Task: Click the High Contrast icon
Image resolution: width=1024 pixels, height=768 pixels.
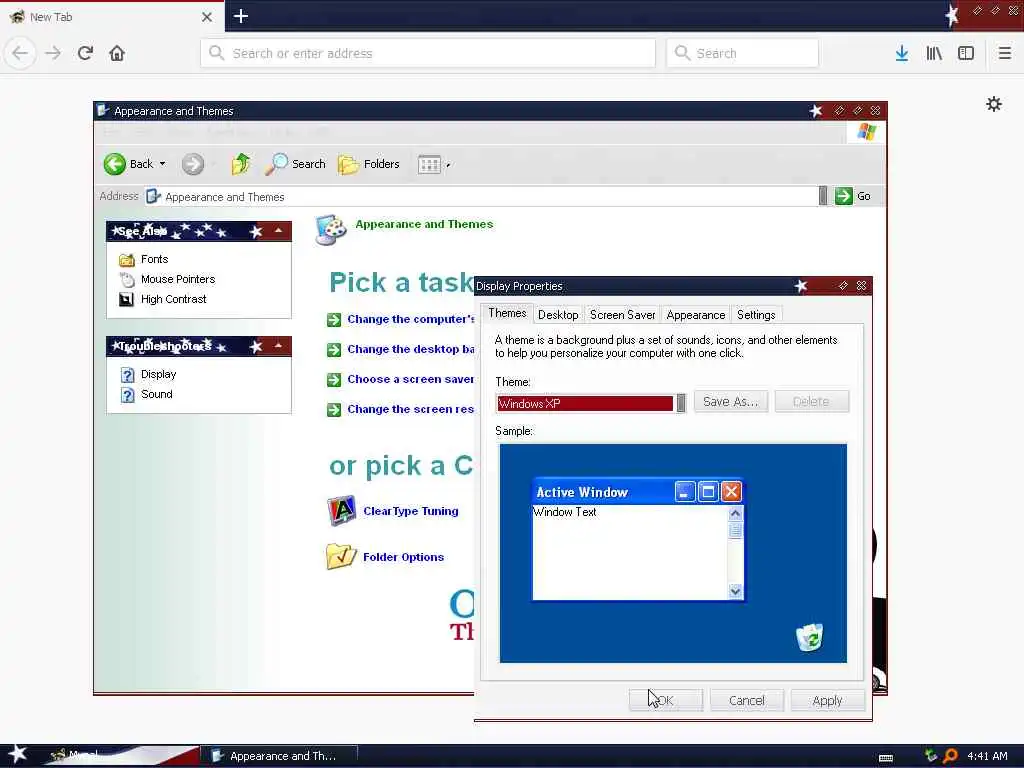Action: pos(127,299)
